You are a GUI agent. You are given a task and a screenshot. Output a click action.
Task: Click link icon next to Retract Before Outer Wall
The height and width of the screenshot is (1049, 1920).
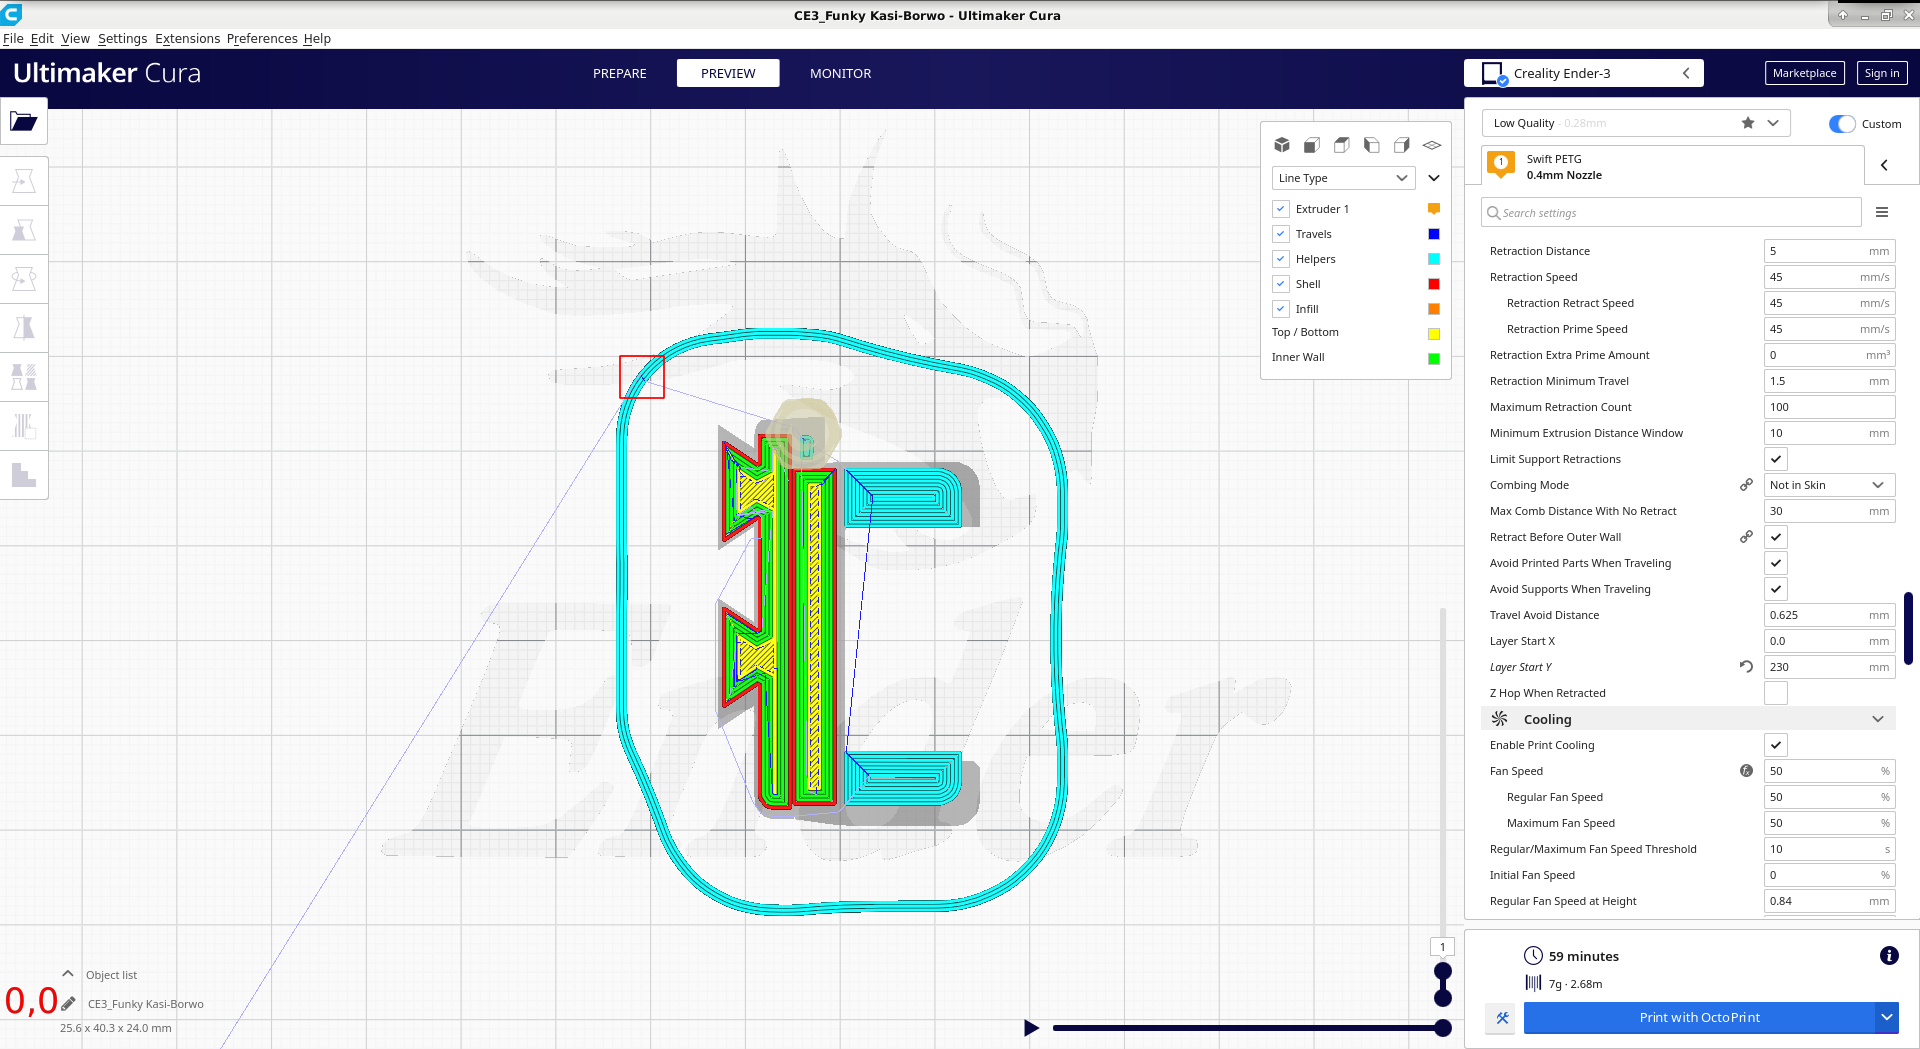[x=1746, y=537]
